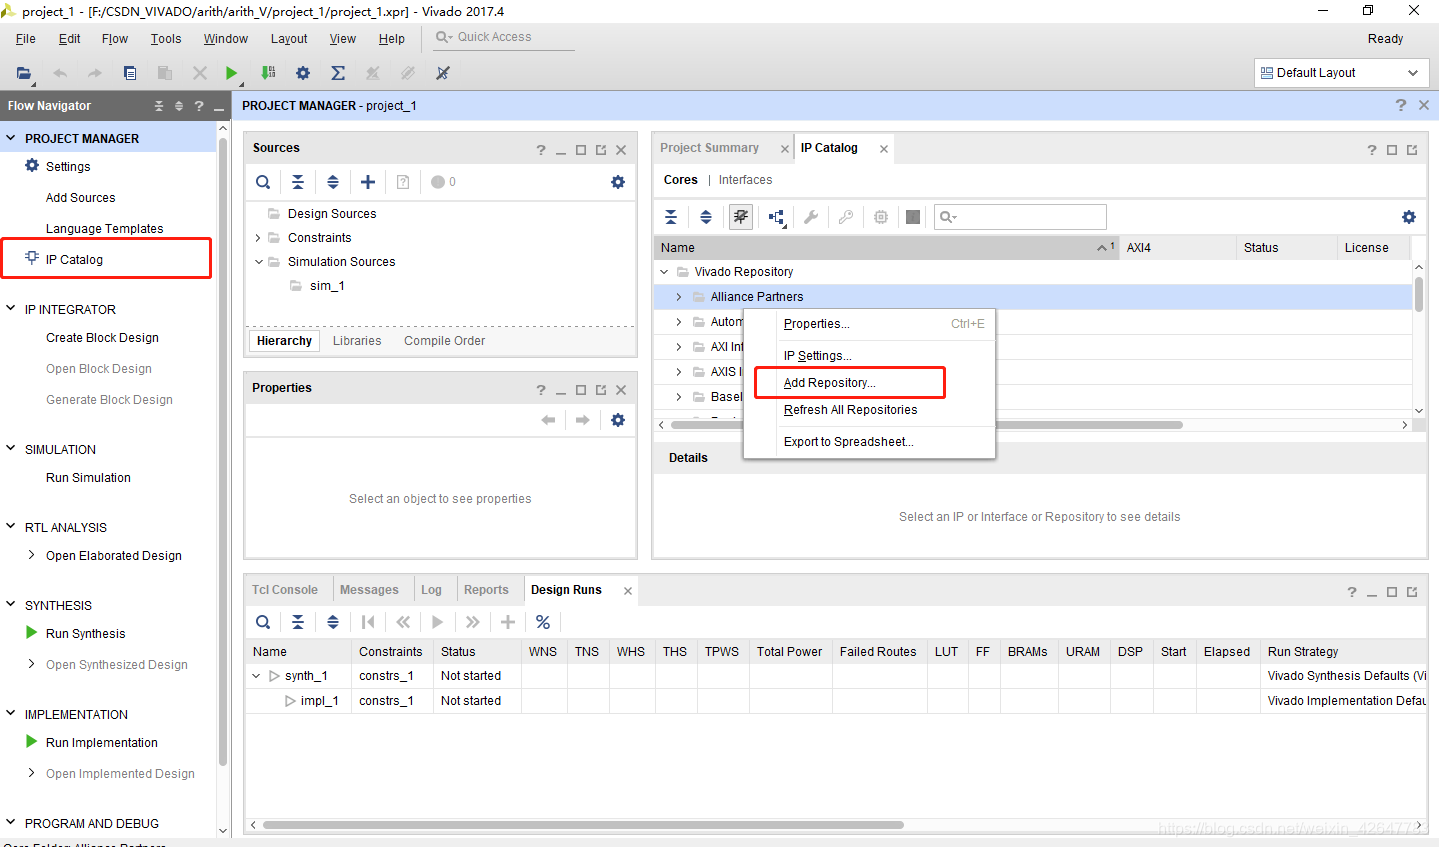Toggle the group by repository filter icon
This screenshot has width=1439, height=847.
[741, 217]
